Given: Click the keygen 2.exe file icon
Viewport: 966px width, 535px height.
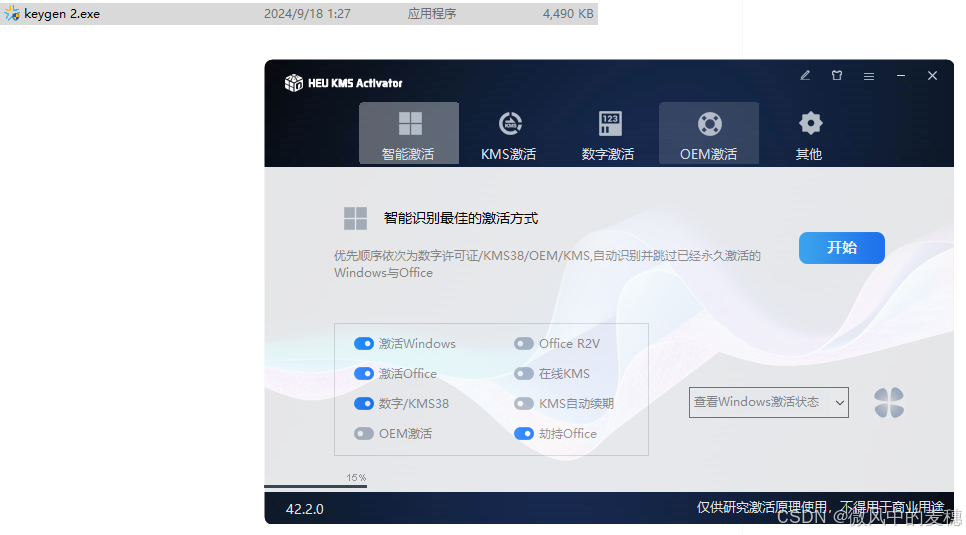Looking at the screenshot, I should click(x=12, y=14).
